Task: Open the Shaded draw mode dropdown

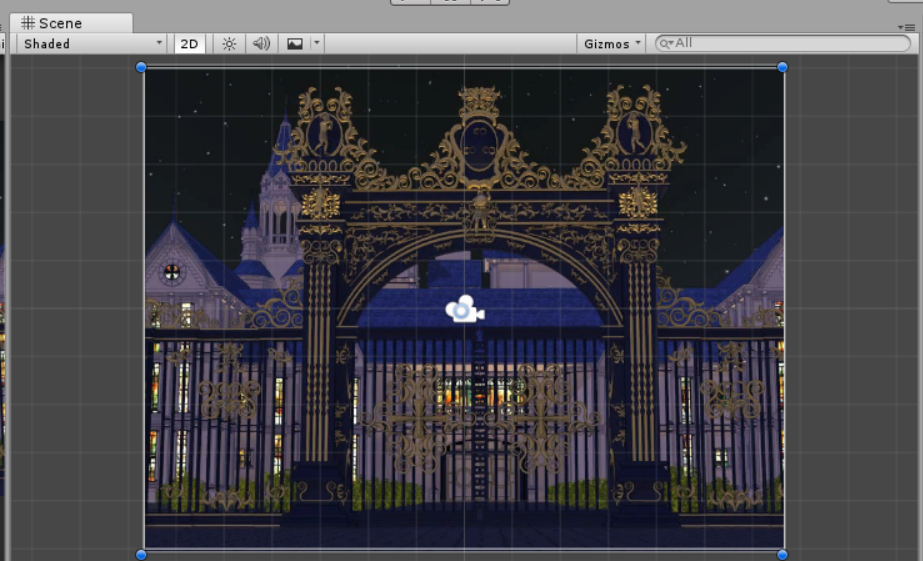Action: (x=92, y=44)
